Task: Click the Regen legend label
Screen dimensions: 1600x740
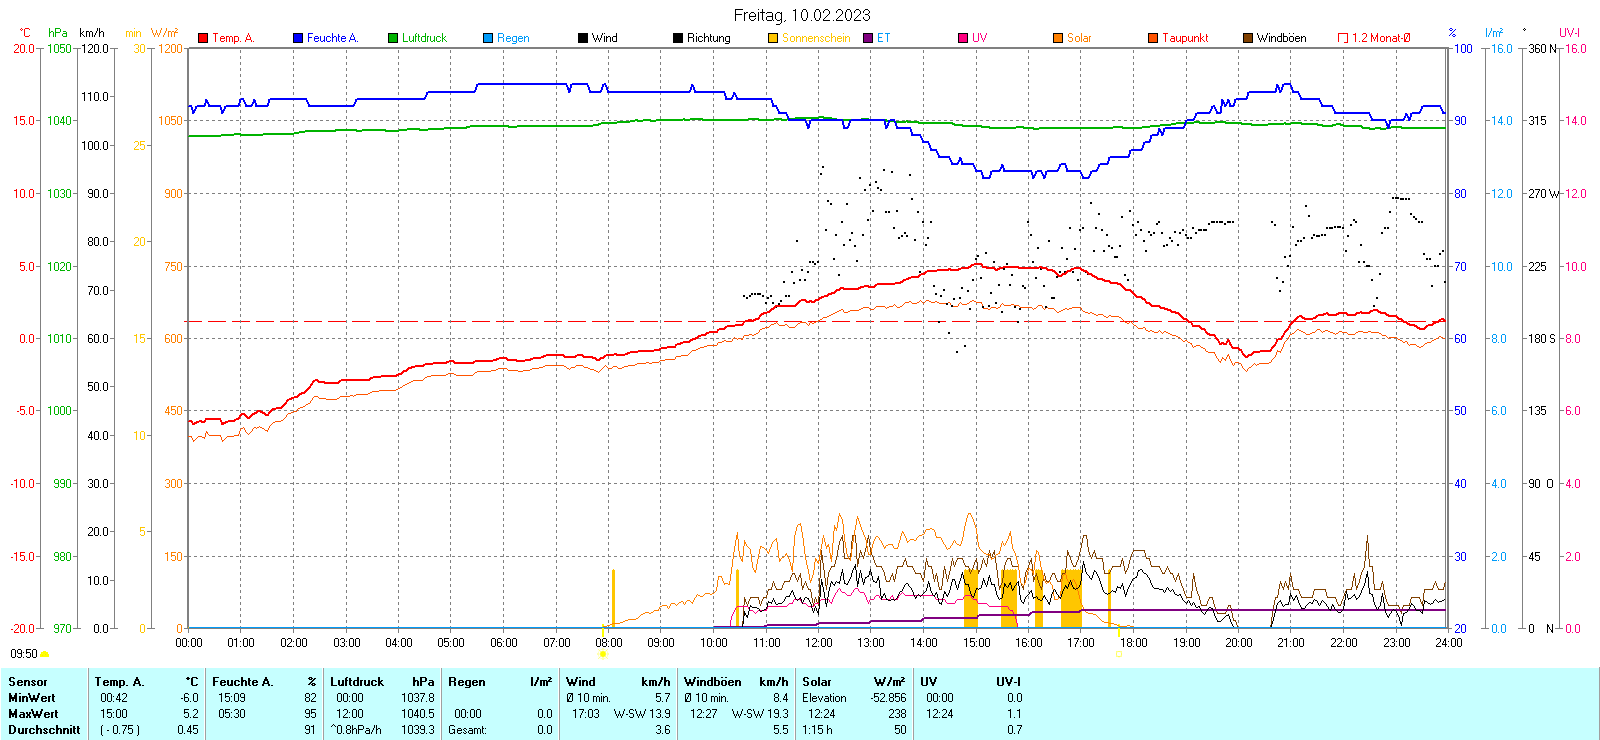Action: pyautogui.click(x=513, y=38)
